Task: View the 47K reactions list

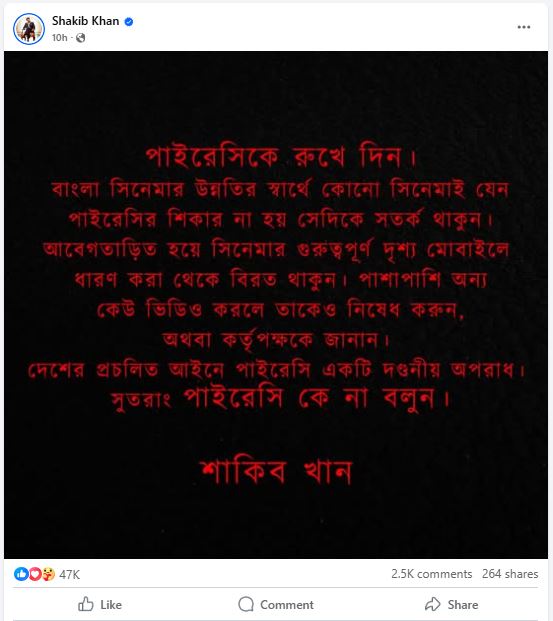Action: tap(69, 574)
